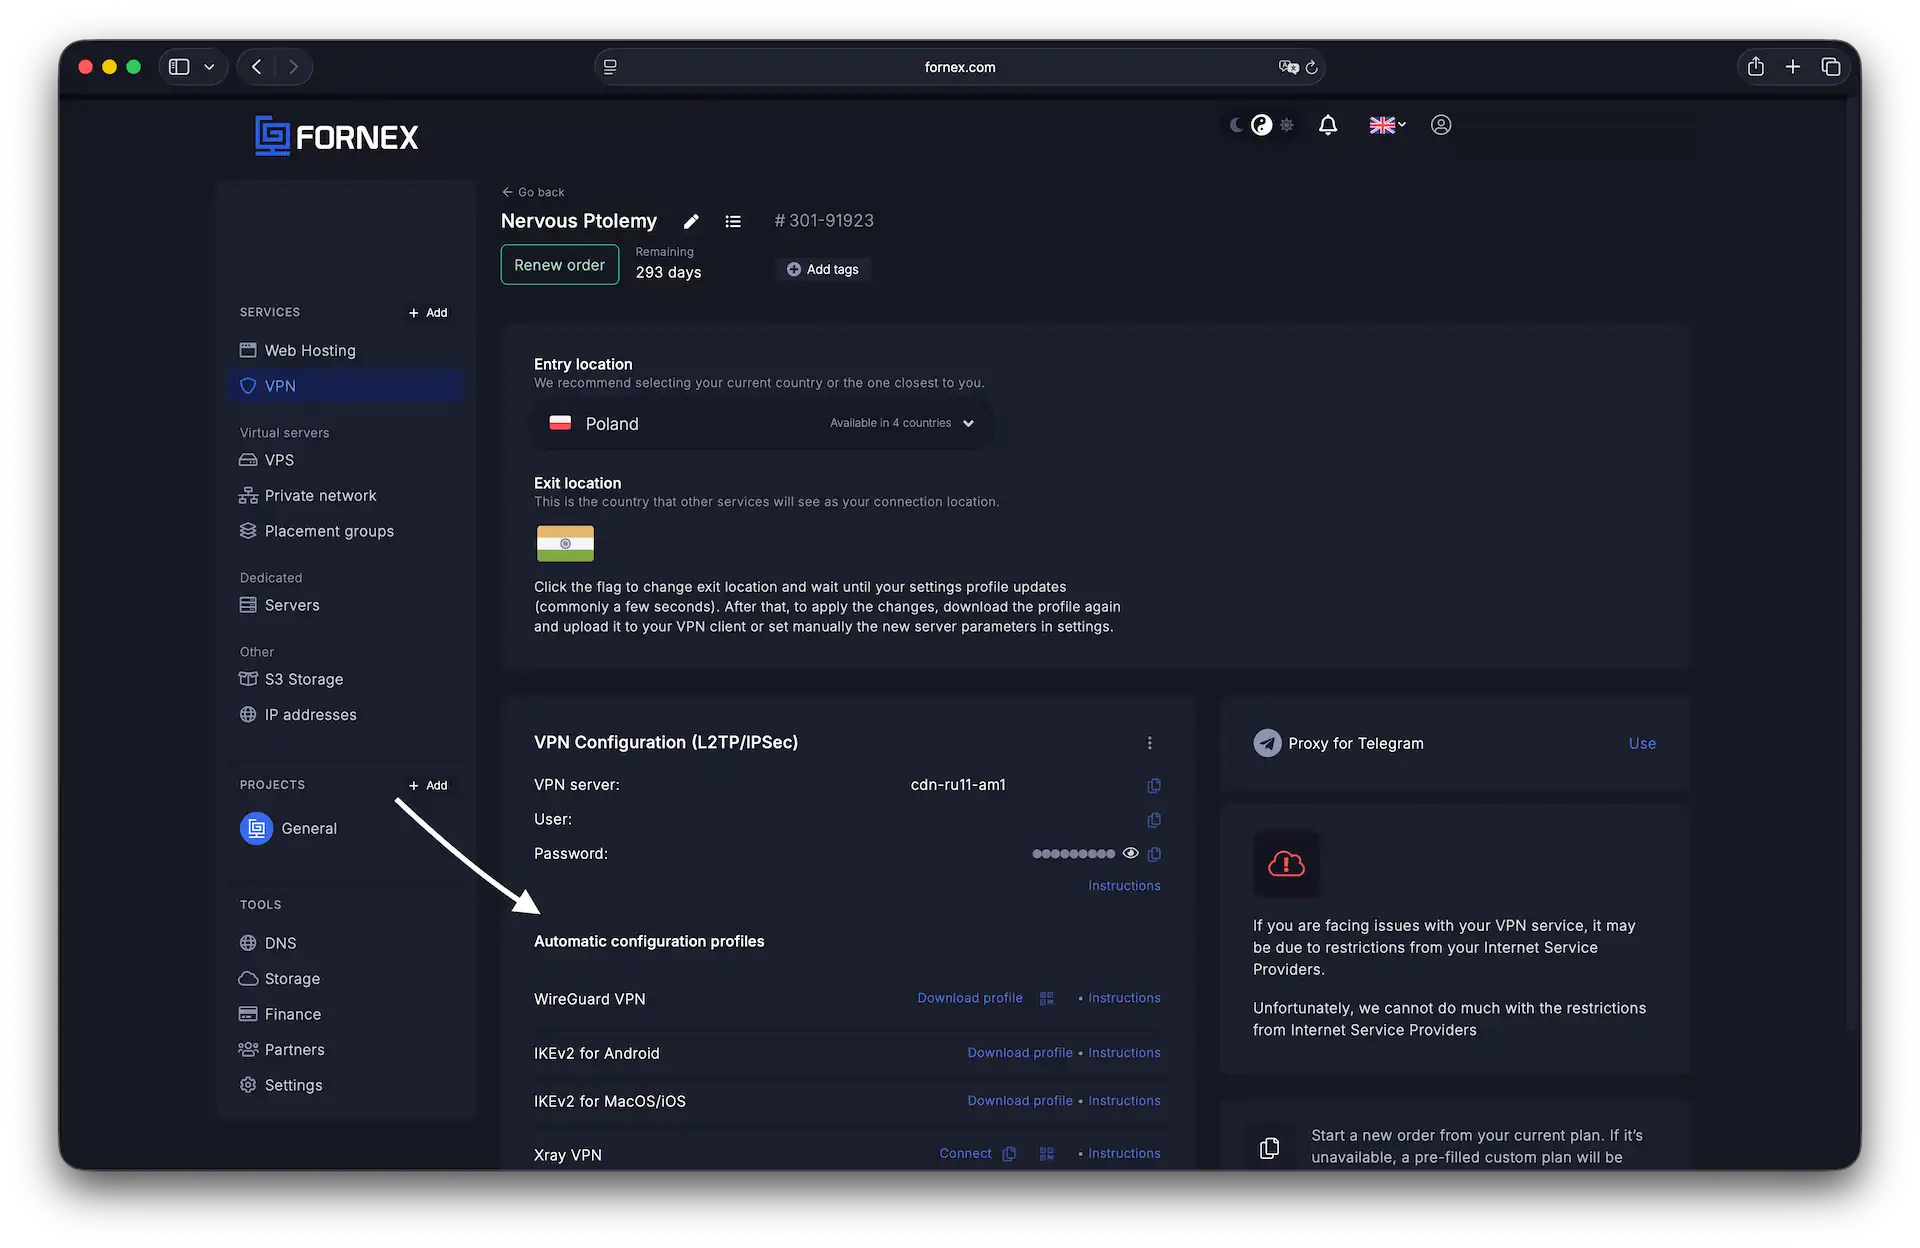The height and width of the screenshot is (1248, 1920).
Task: Download WireGuard VPN profile
Action: (x=970, y=998)
